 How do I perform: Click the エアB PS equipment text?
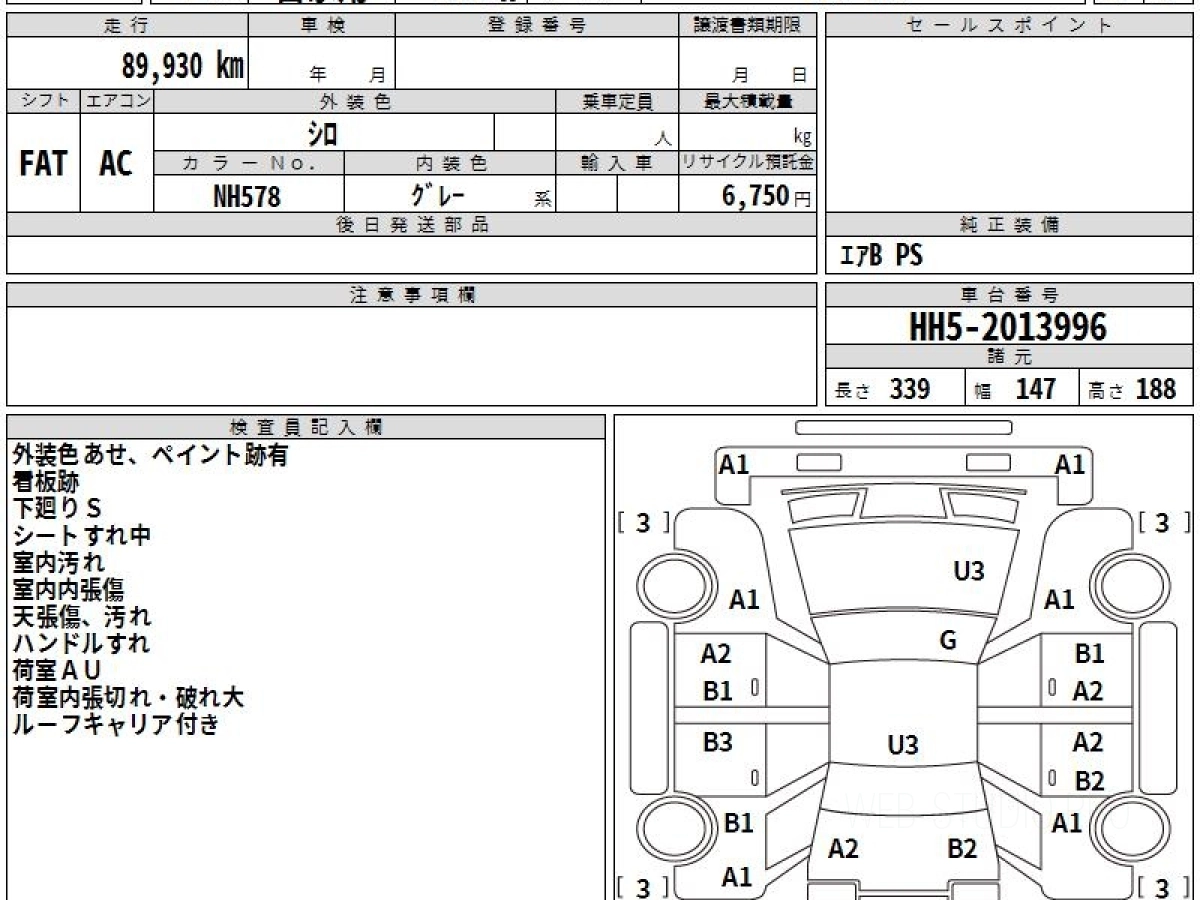point(881,257)
